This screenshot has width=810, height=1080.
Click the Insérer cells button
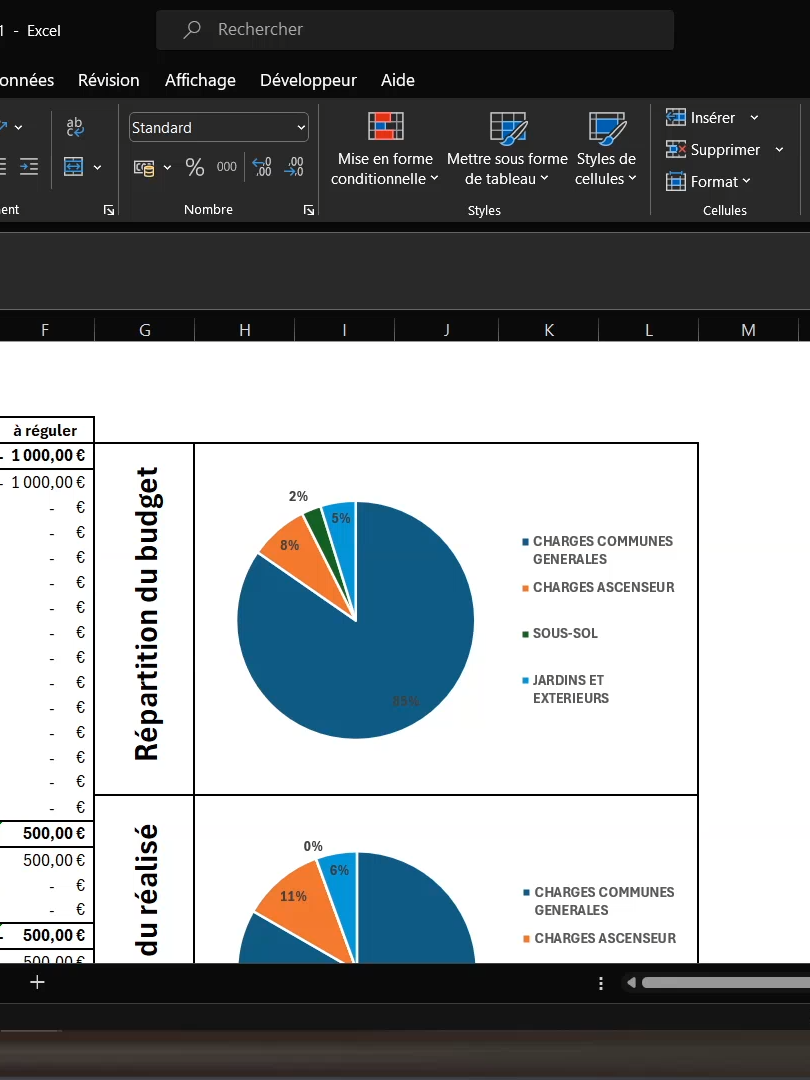(701, 118)
